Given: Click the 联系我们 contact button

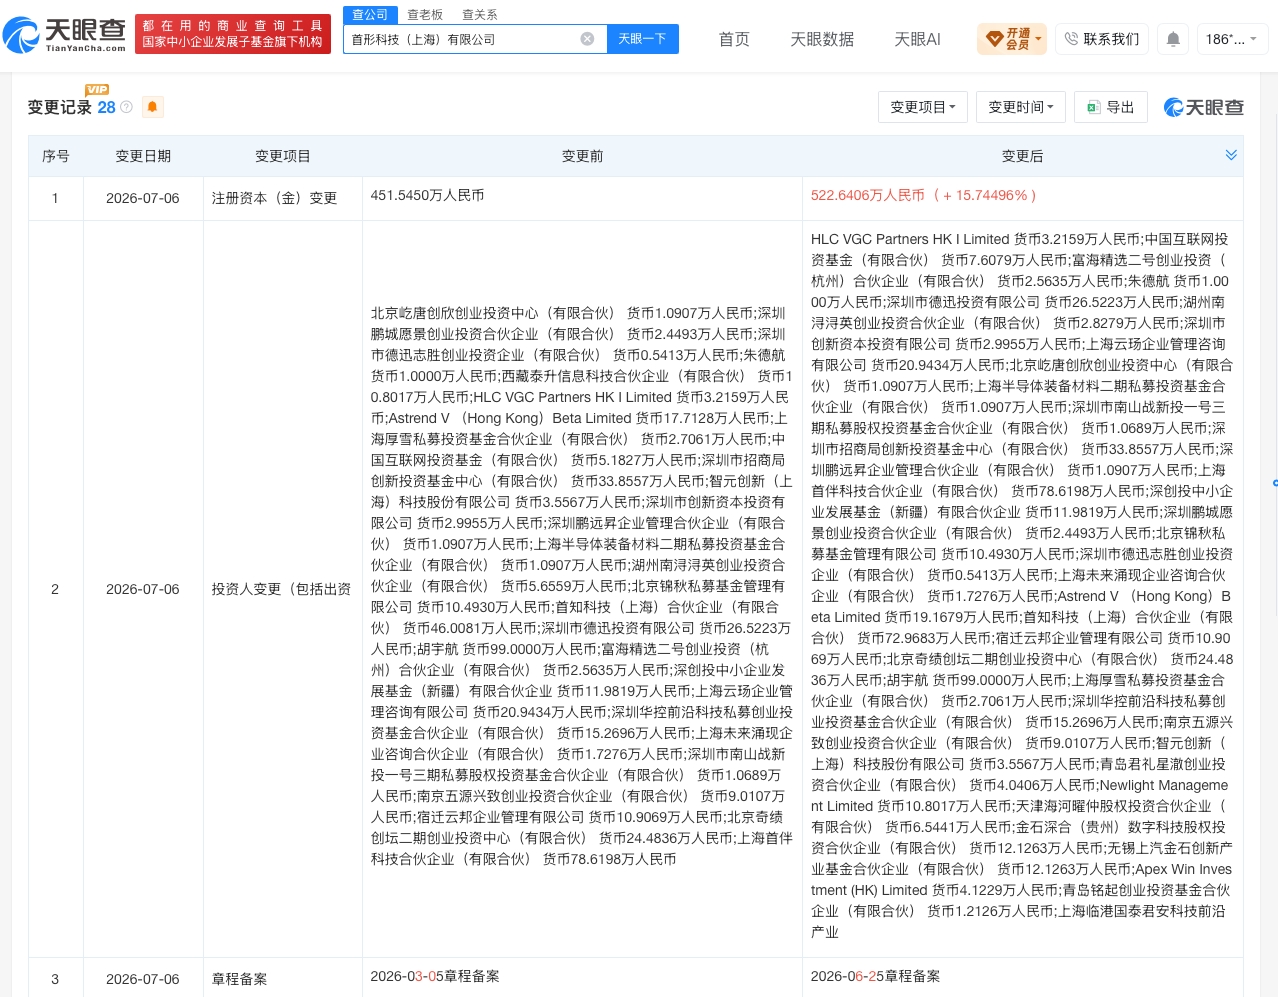Looking at the screenshot, I should coord(1102,39).
